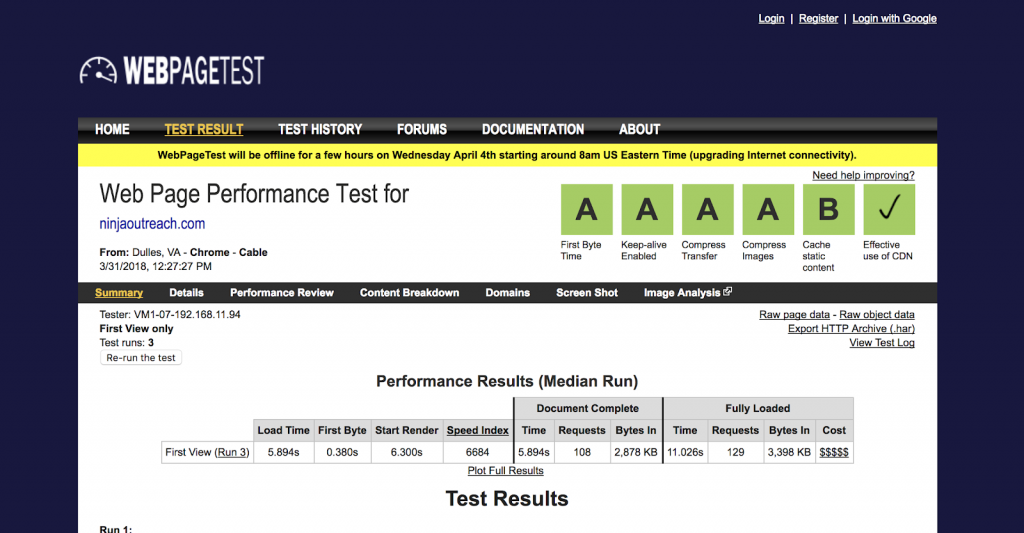
Task: Switch to the Details tab
Action: 186,293
